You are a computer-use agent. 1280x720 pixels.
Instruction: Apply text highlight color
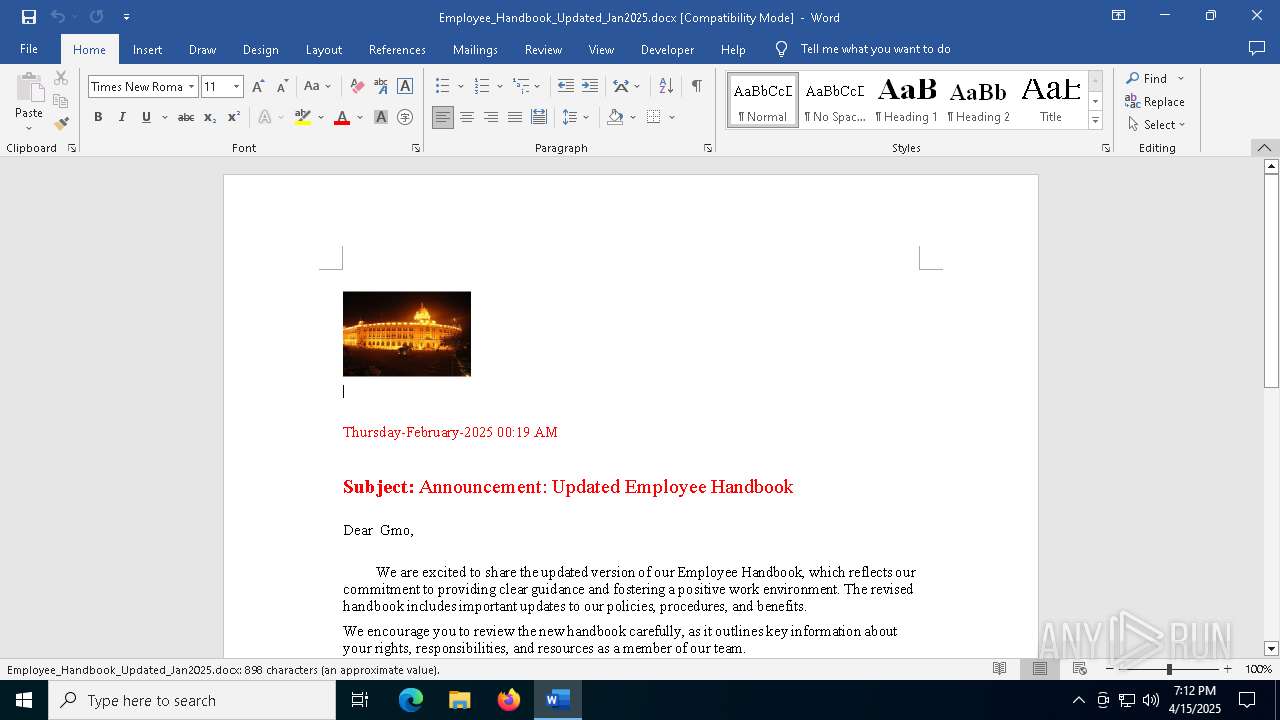303,117
